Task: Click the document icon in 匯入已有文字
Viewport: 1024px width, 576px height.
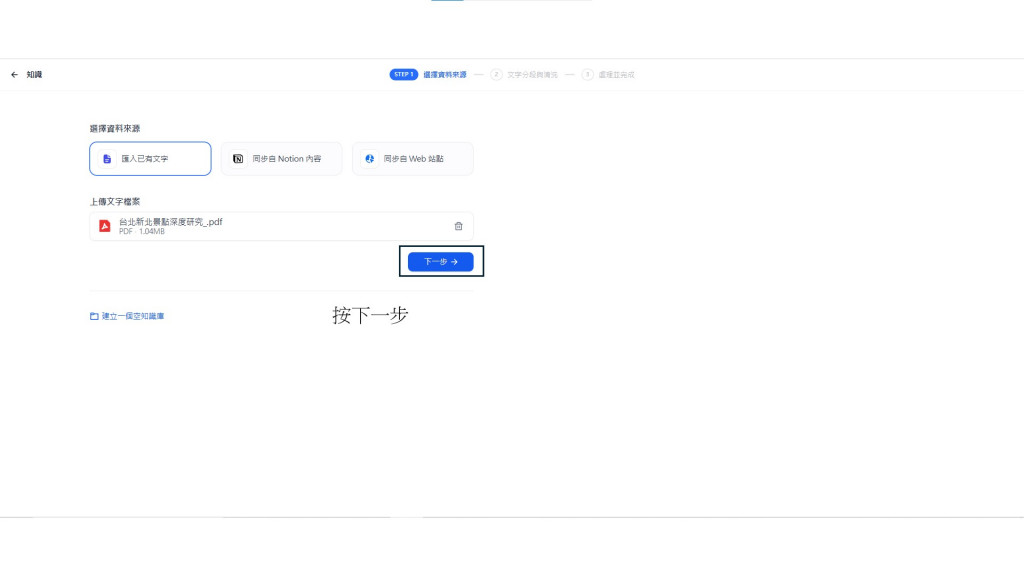Action: click(107, 159)
